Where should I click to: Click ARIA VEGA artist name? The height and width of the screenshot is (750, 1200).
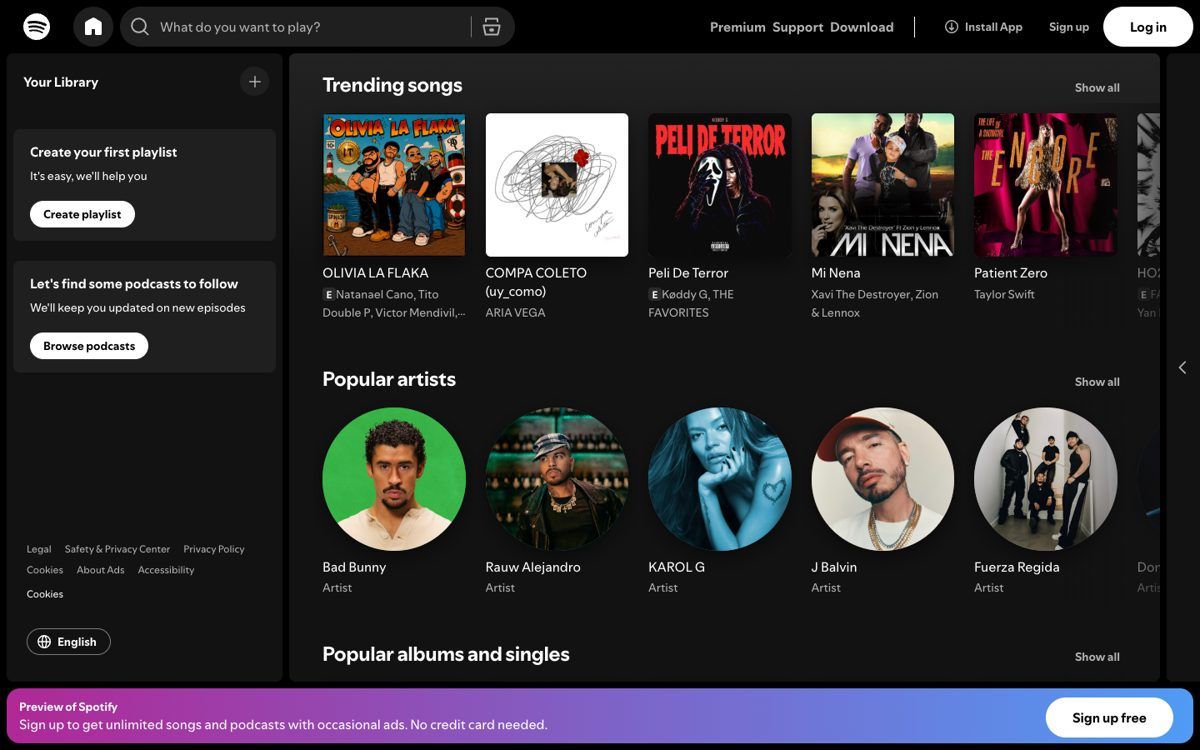pyautogui.click(x=515, y=313)
